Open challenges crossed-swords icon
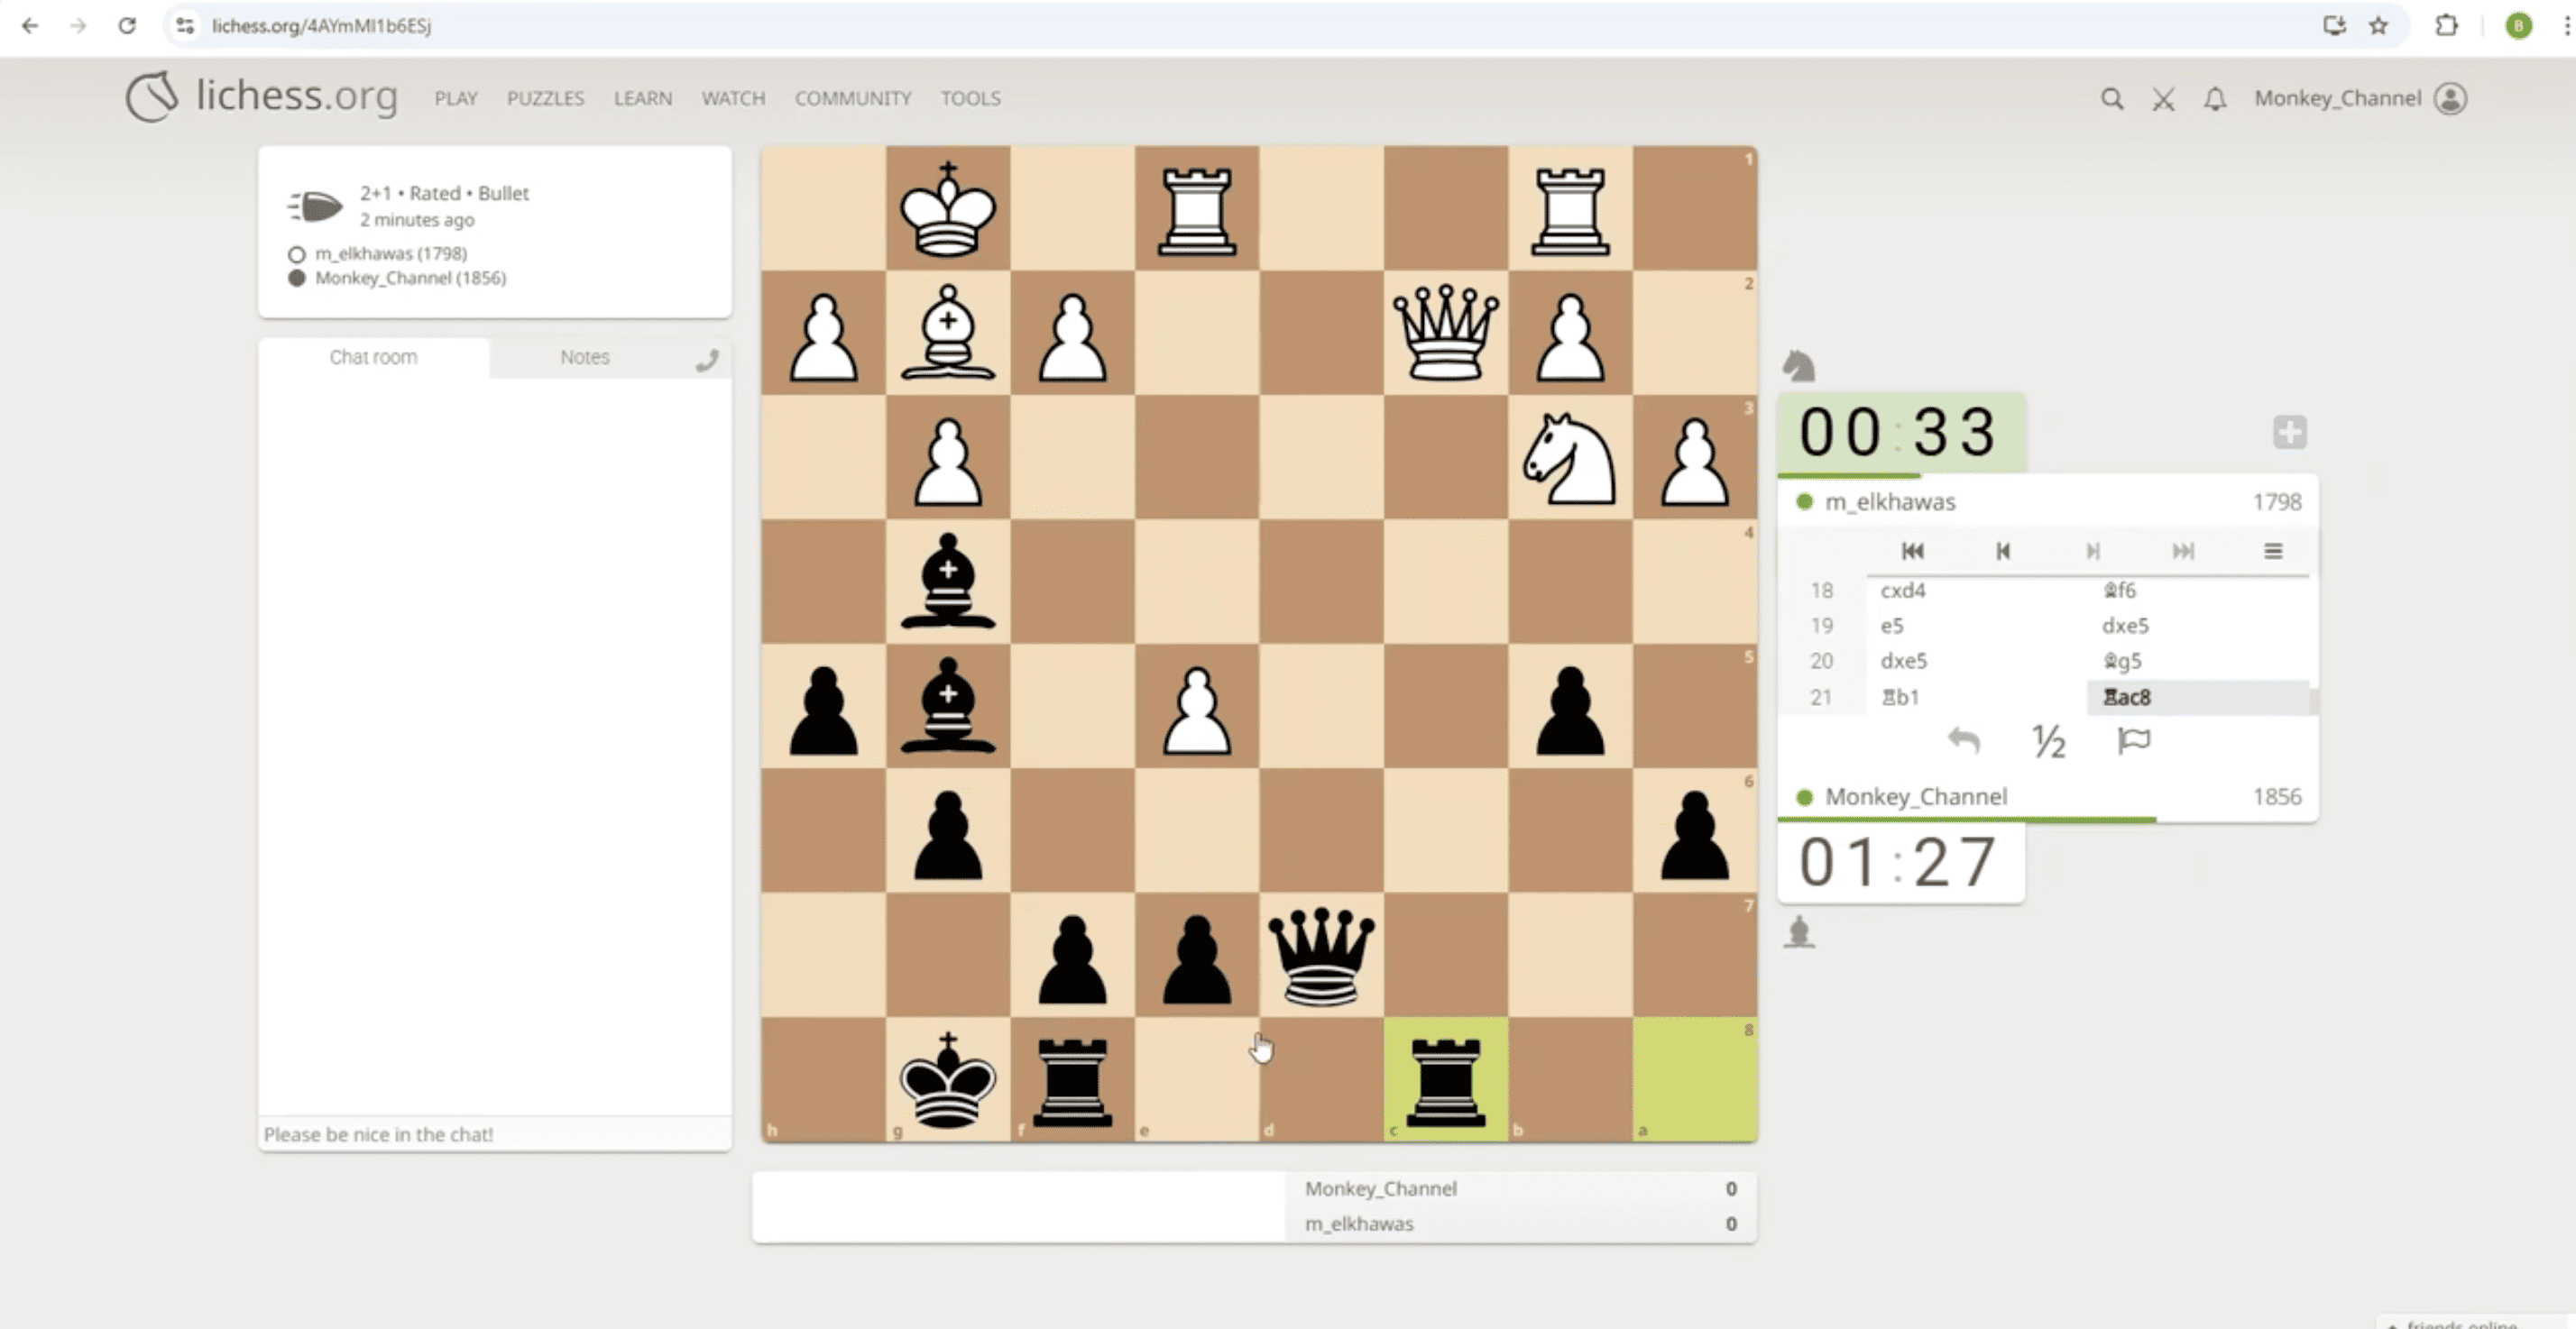Image resolution: width=2576 pixels, height=1329 pixels. [x=2163, y=99]
